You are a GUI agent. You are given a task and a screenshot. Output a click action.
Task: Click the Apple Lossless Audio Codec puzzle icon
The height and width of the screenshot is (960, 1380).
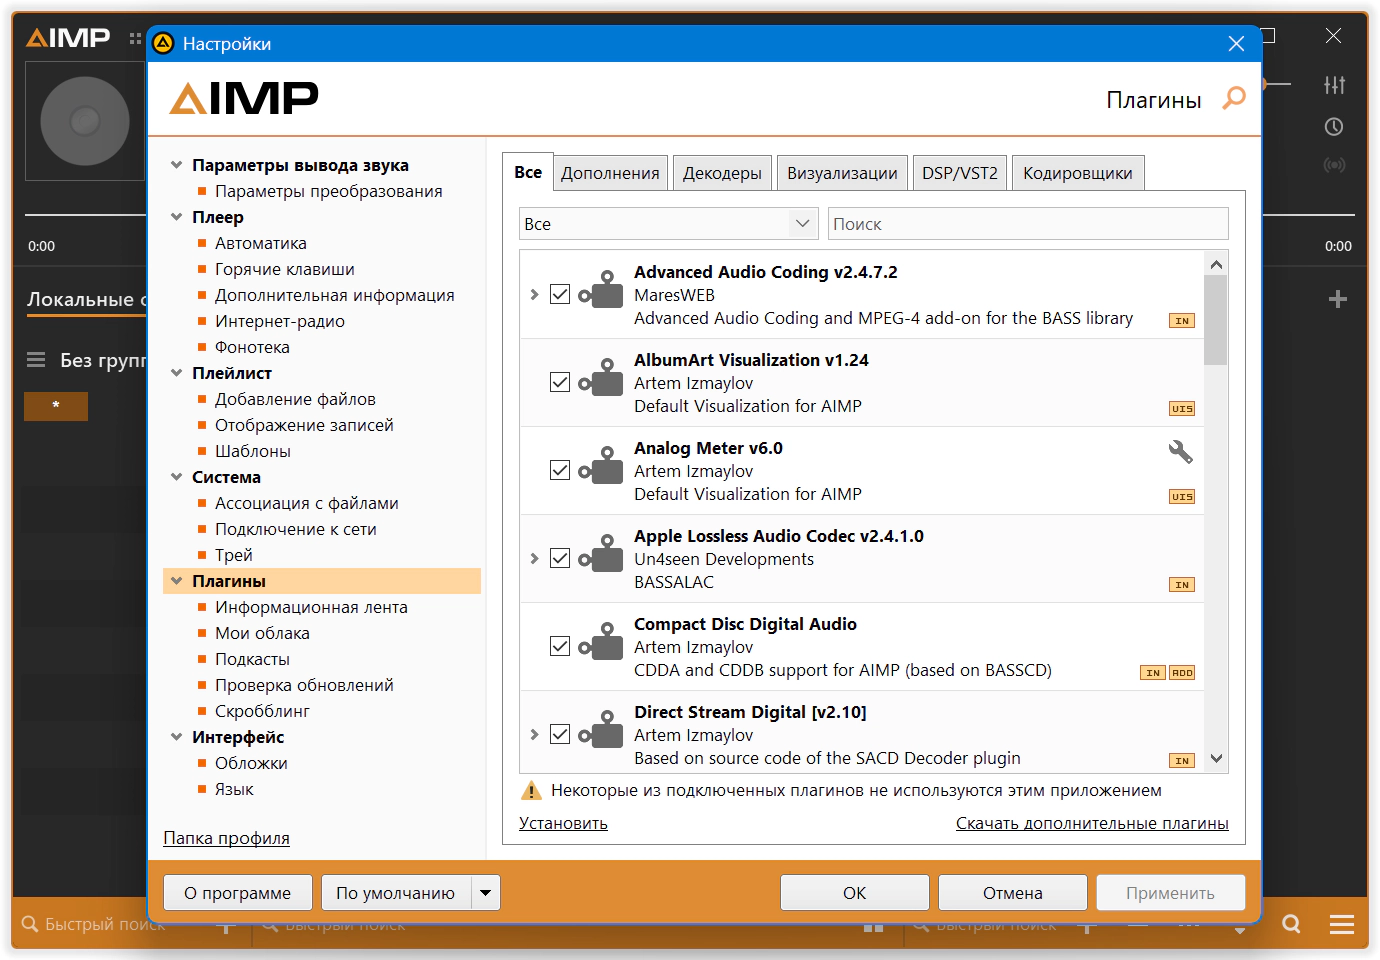(x=601, y=554)
